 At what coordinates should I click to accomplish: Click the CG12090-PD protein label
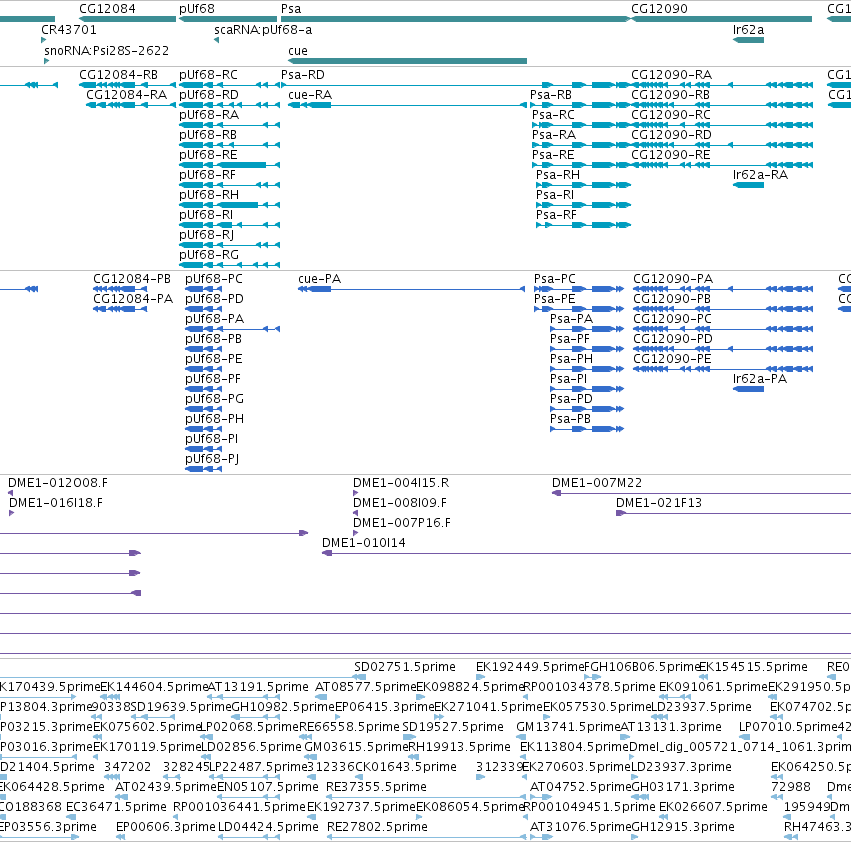pyautogui.click(x=673, y=339)
